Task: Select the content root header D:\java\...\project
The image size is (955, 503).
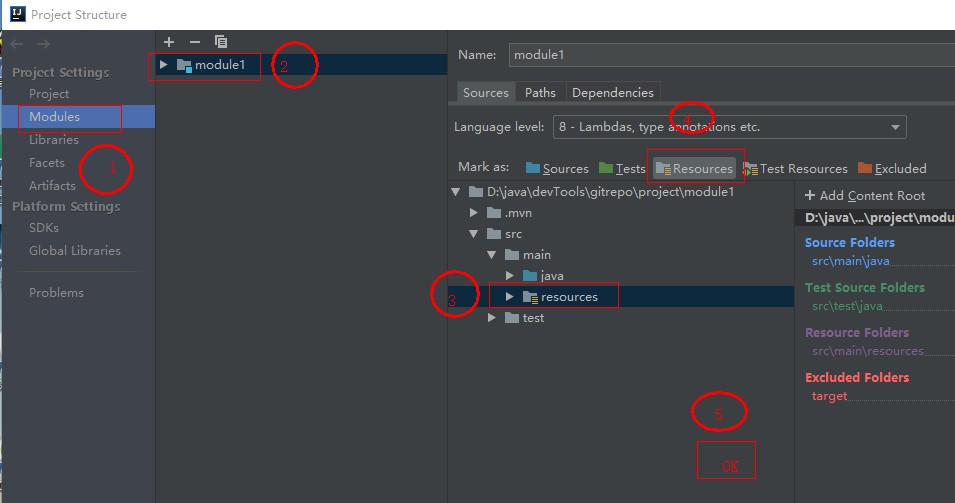Action: point(875,218)
